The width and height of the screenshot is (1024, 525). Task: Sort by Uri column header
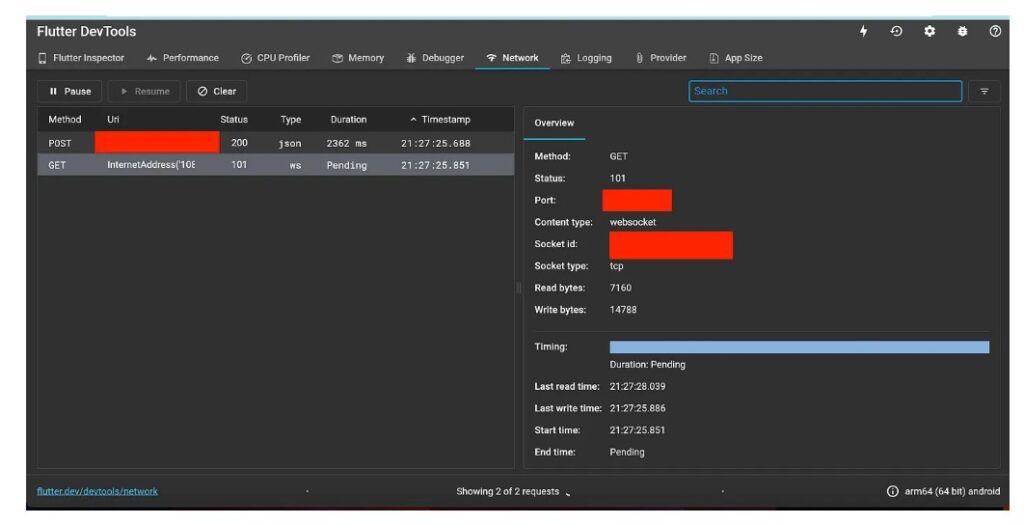pos(113,119)
